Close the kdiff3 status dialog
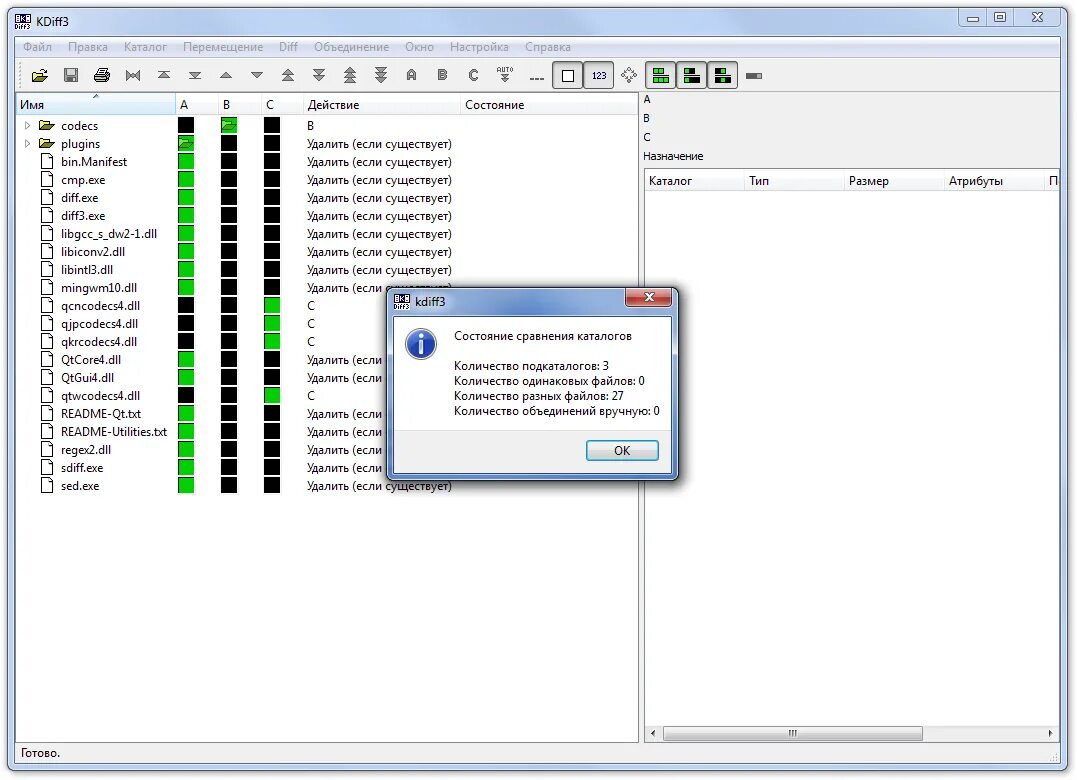Viewport: 1077px width, 780px height. 648,297
